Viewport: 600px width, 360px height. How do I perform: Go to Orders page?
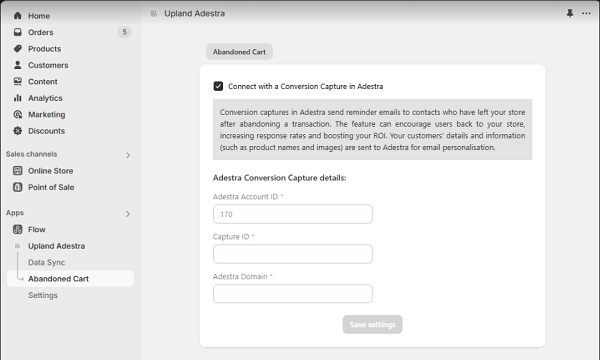(x=41, y=32)
